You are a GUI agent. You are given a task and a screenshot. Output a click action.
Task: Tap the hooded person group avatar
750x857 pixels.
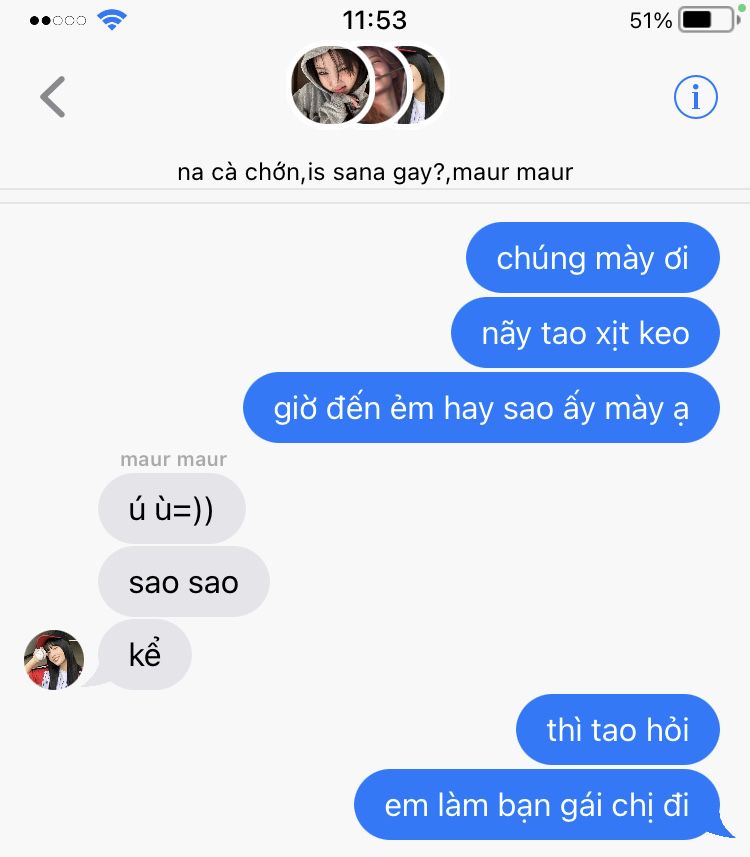click(329, 85)
